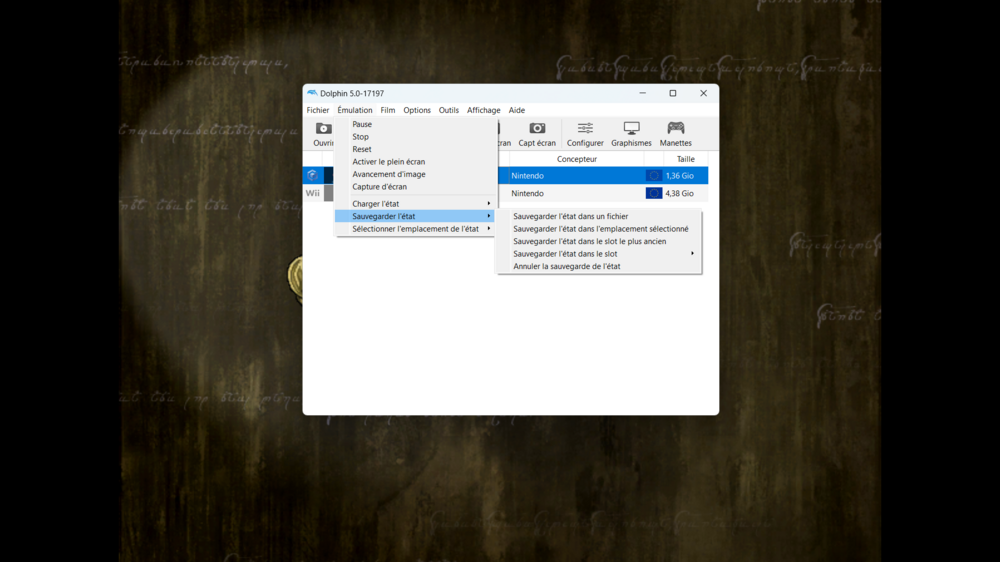1000x562 pixels.
Task: Expand Sélectionner l'emplacement de l'état submenu
Action: (416, 229)
